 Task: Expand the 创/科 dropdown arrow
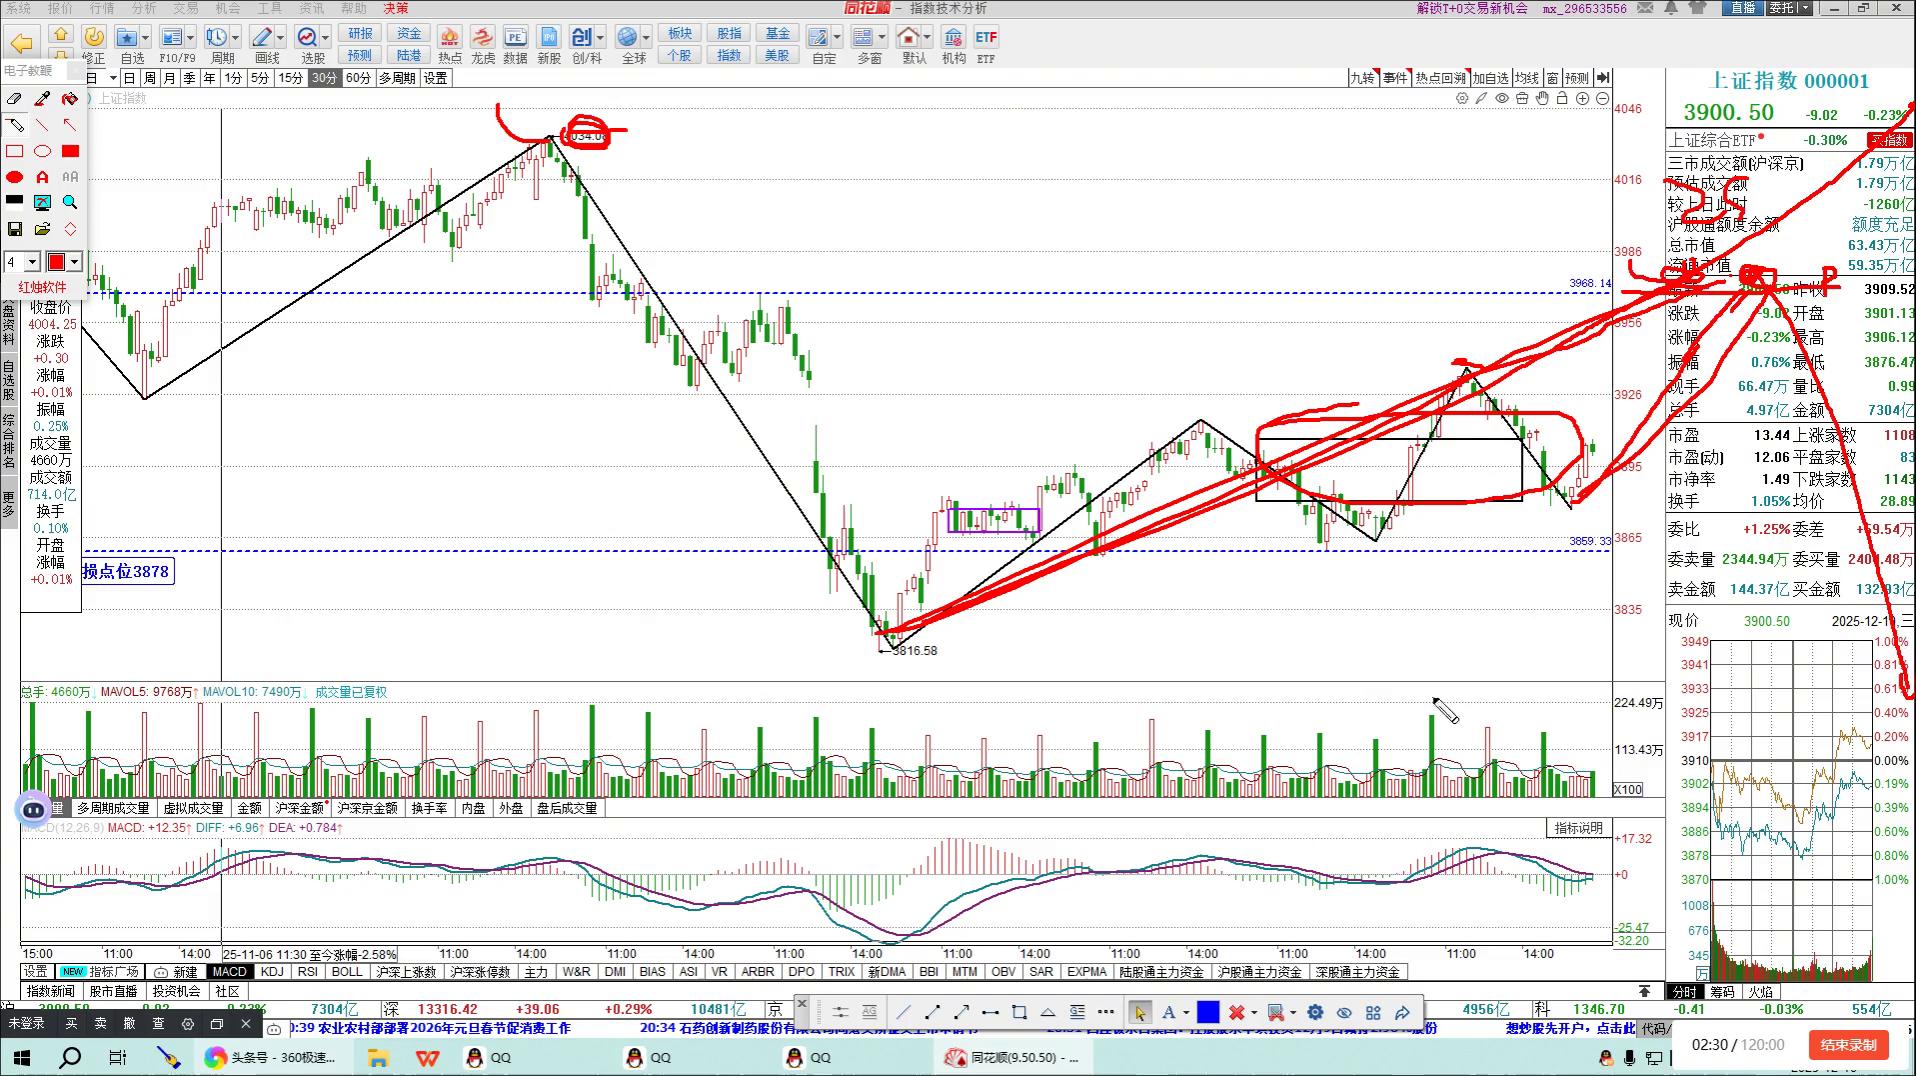[x=600, y=38]
